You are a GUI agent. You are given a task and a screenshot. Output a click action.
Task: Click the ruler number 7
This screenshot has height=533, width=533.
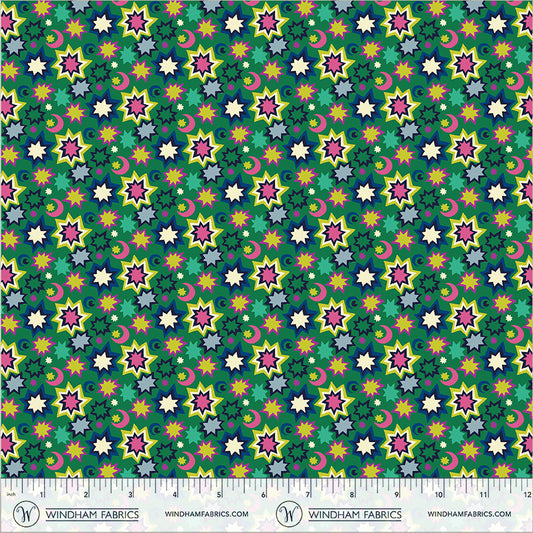(x=308, y=495)
